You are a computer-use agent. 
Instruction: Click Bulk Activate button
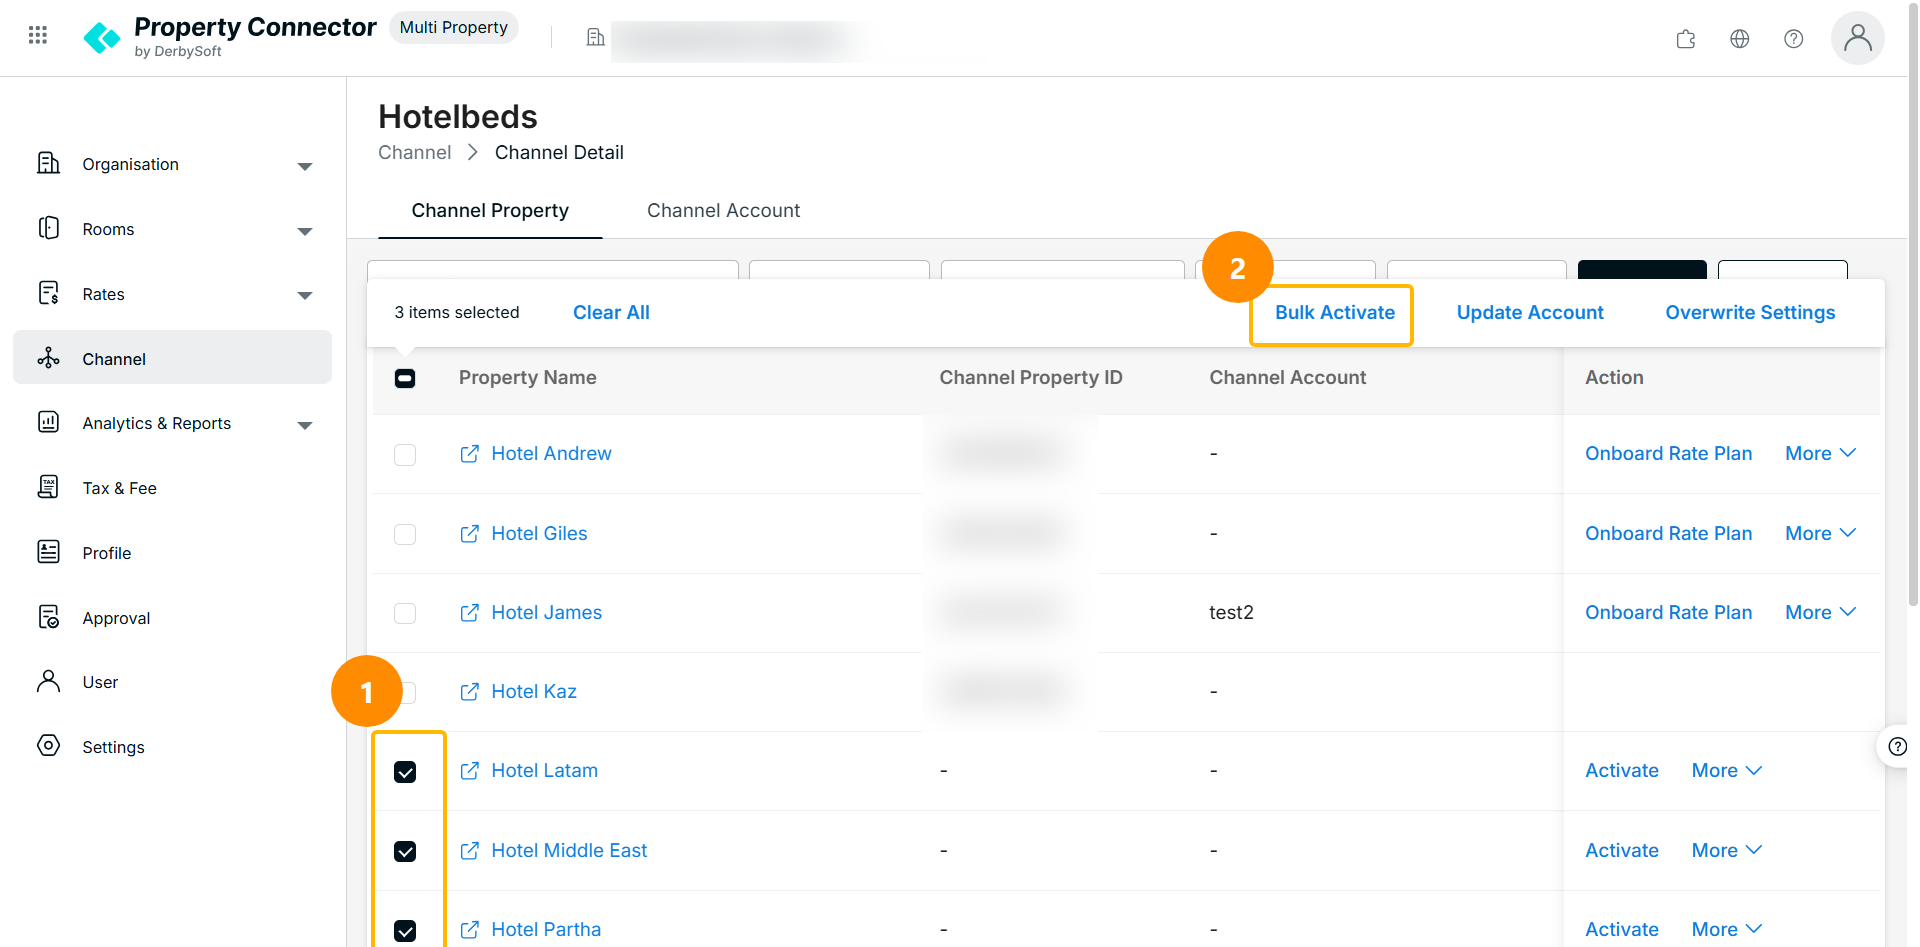pos(1334,313)
